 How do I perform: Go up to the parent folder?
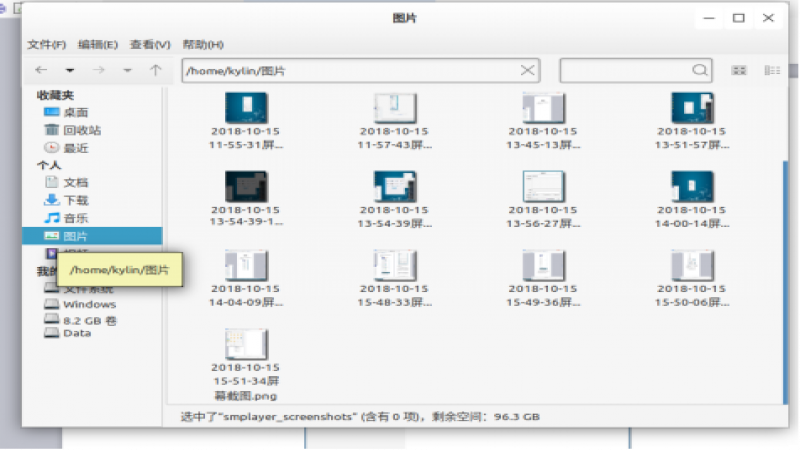tap(155, 70)
